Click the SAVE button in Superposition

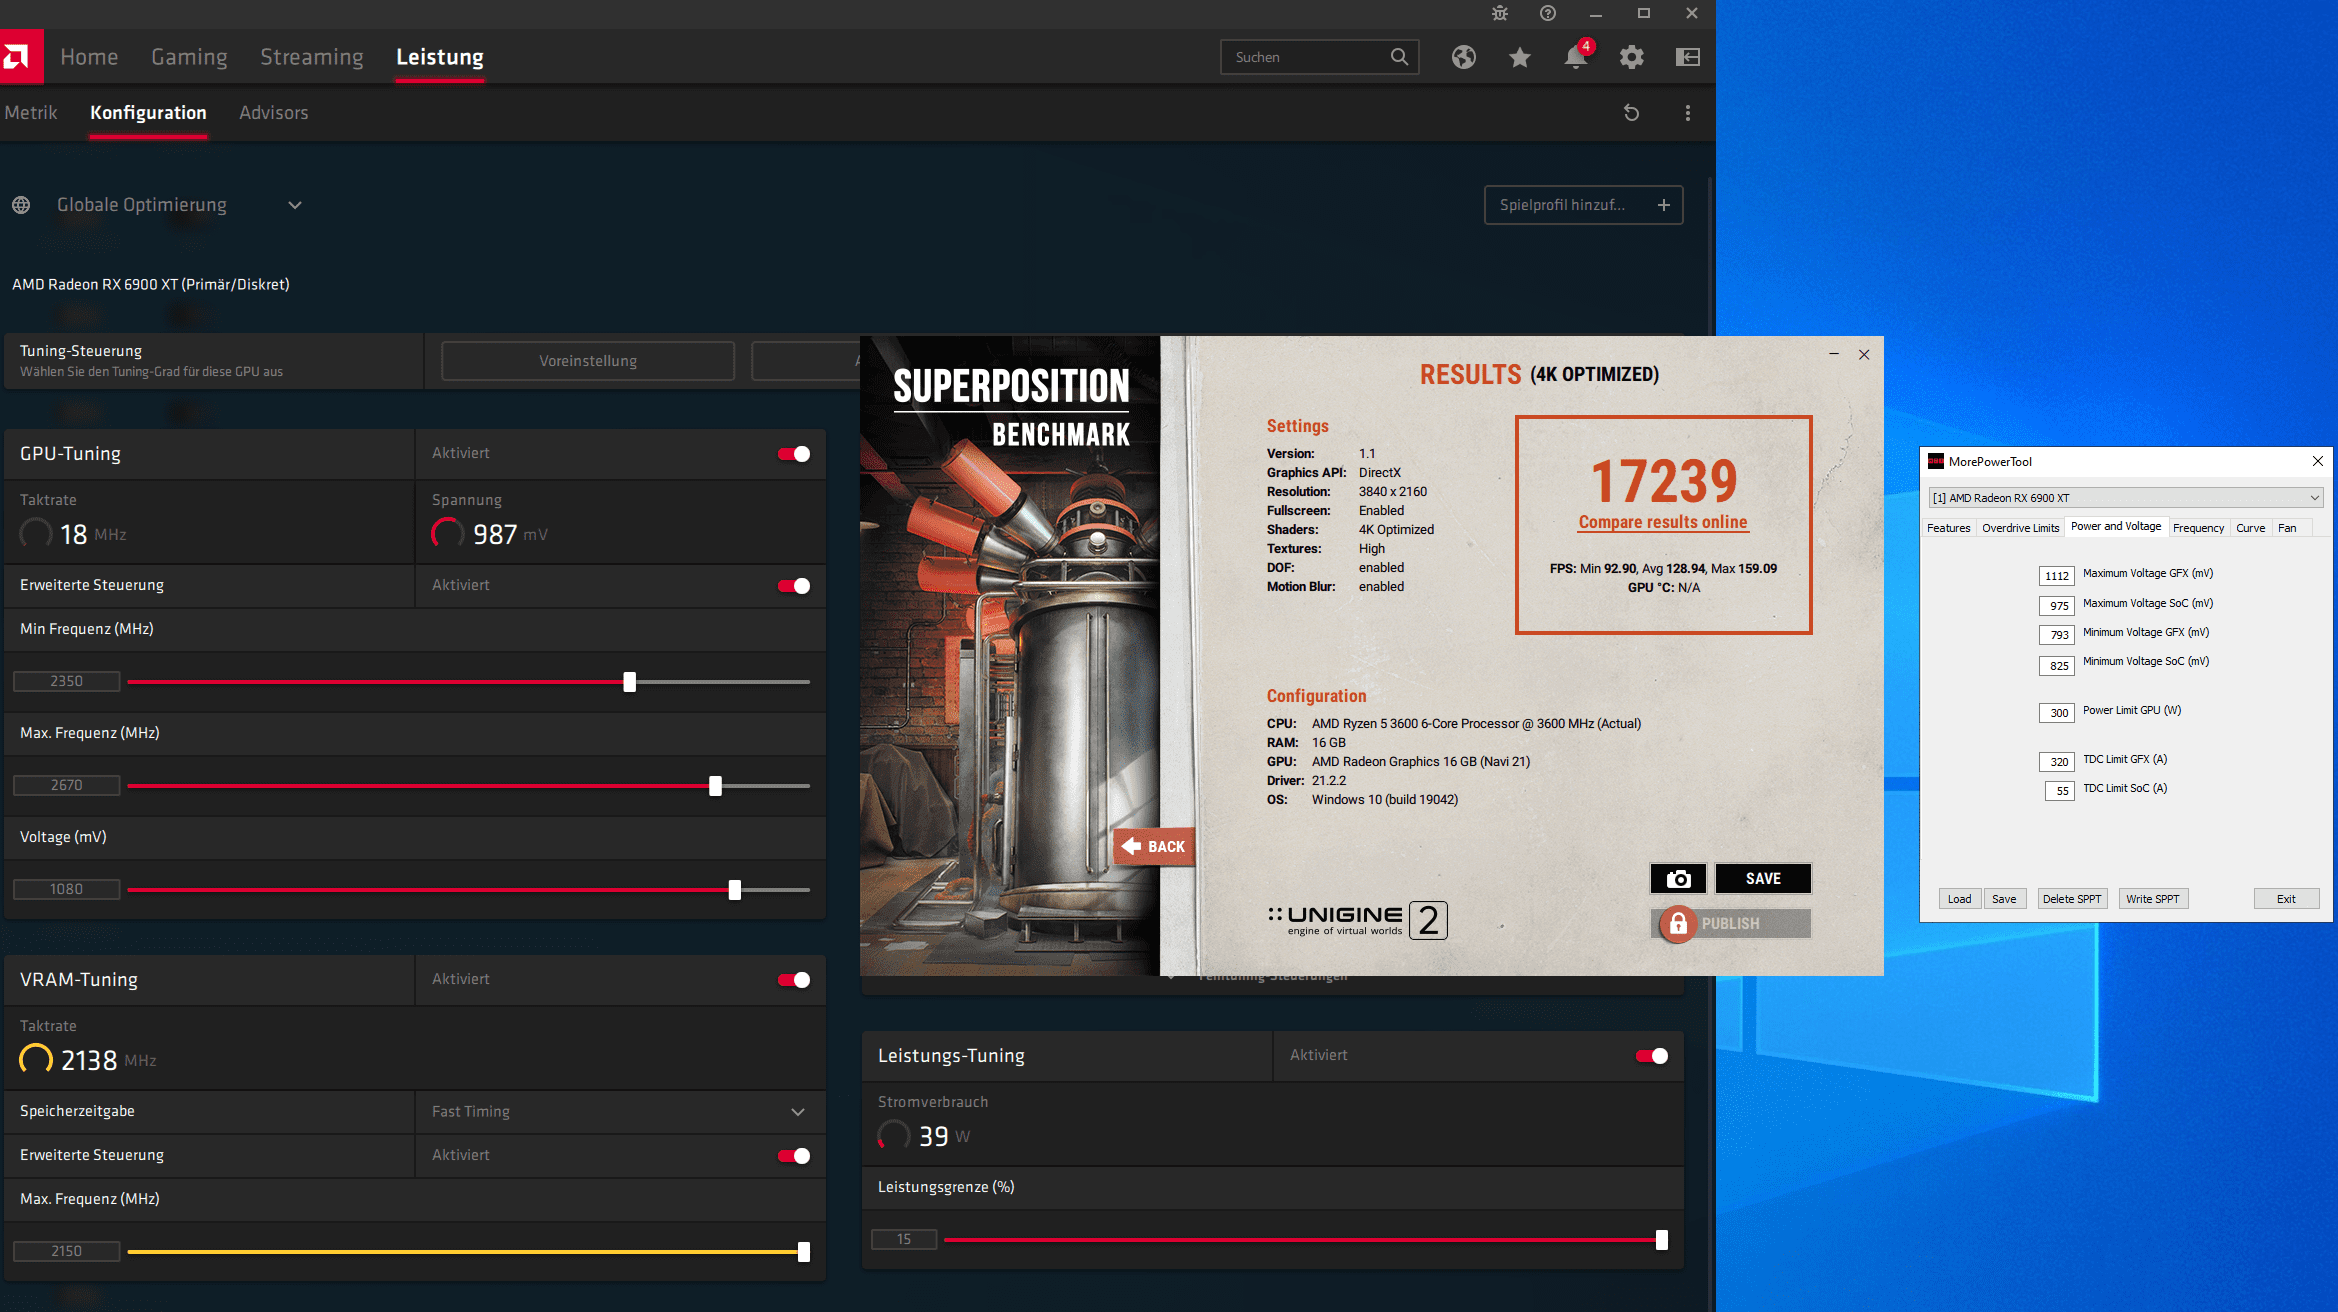pyautogui.click(x=1763, y=878)
